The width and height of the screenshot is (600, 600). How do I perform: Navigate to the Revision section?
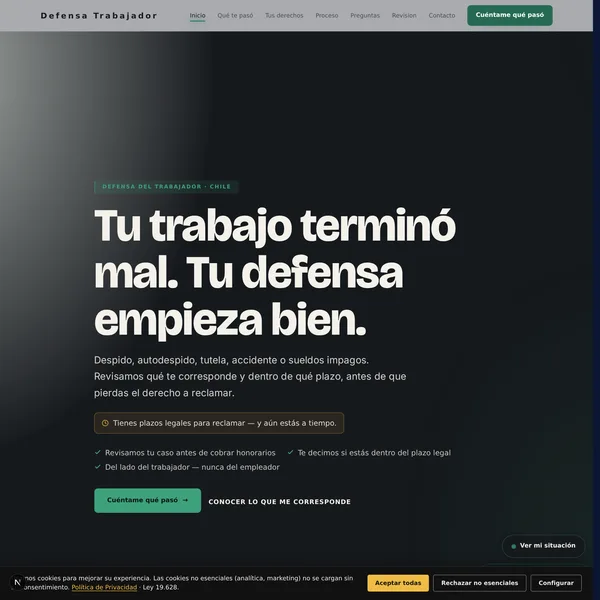click(x=404, y=16)
